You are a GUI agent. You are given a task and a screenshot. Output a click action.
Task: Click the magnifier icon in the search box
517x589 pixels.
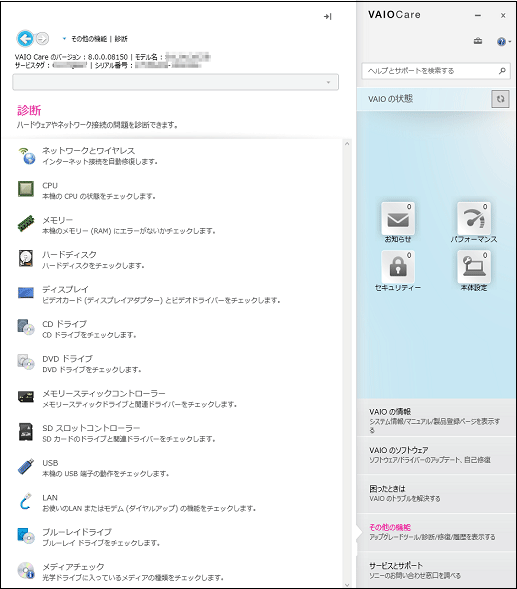pyautogui.click(x=502, y=71)
